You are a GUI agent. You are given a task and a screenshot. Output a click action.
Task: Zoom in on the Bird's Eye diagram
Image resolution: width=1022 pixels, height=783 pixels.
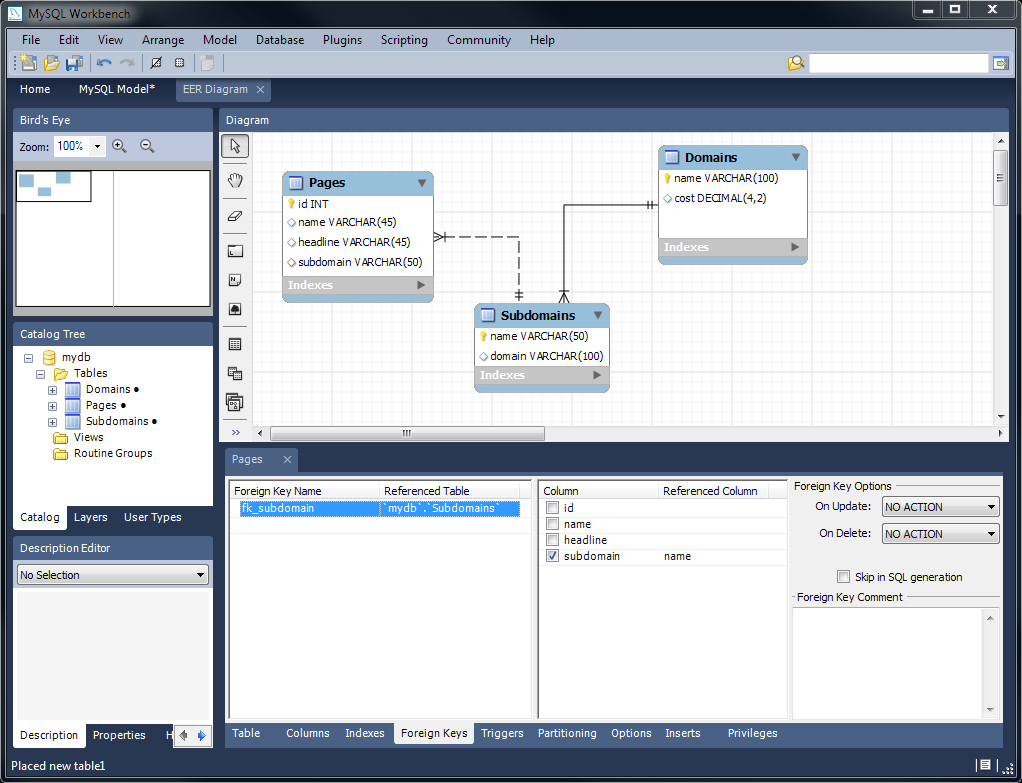(x=119, y=146)
